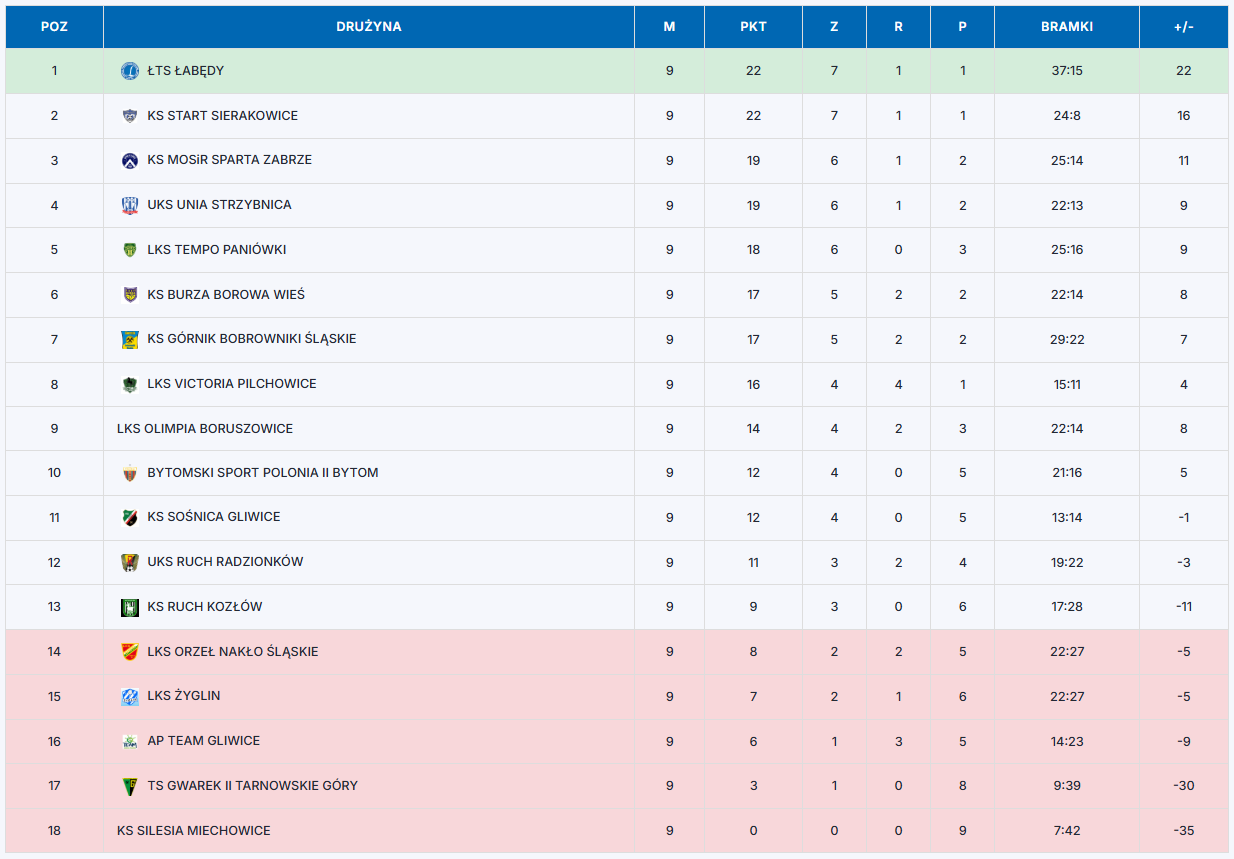Select the LKS Żyglin table row name

pos(184,696)
